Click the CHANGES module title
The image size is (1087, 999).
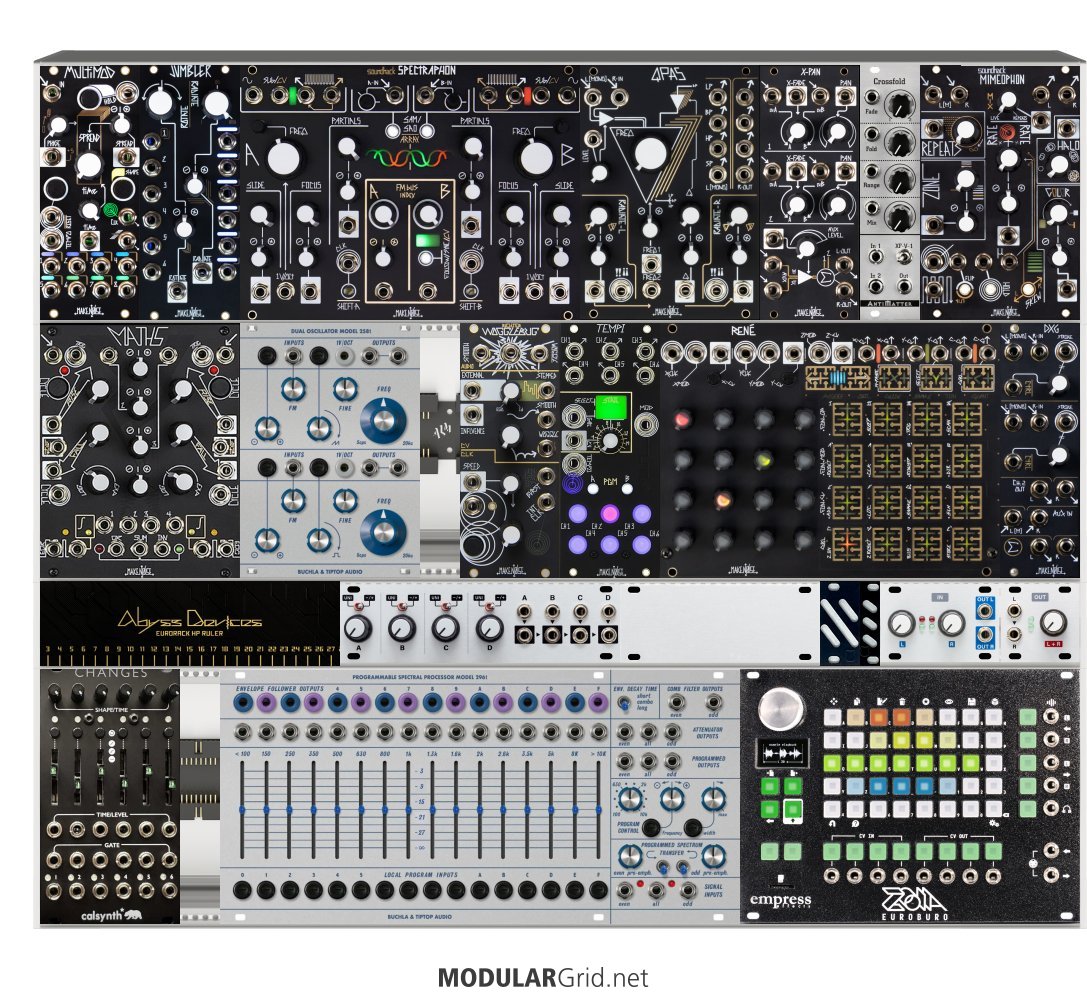[111, 673]
